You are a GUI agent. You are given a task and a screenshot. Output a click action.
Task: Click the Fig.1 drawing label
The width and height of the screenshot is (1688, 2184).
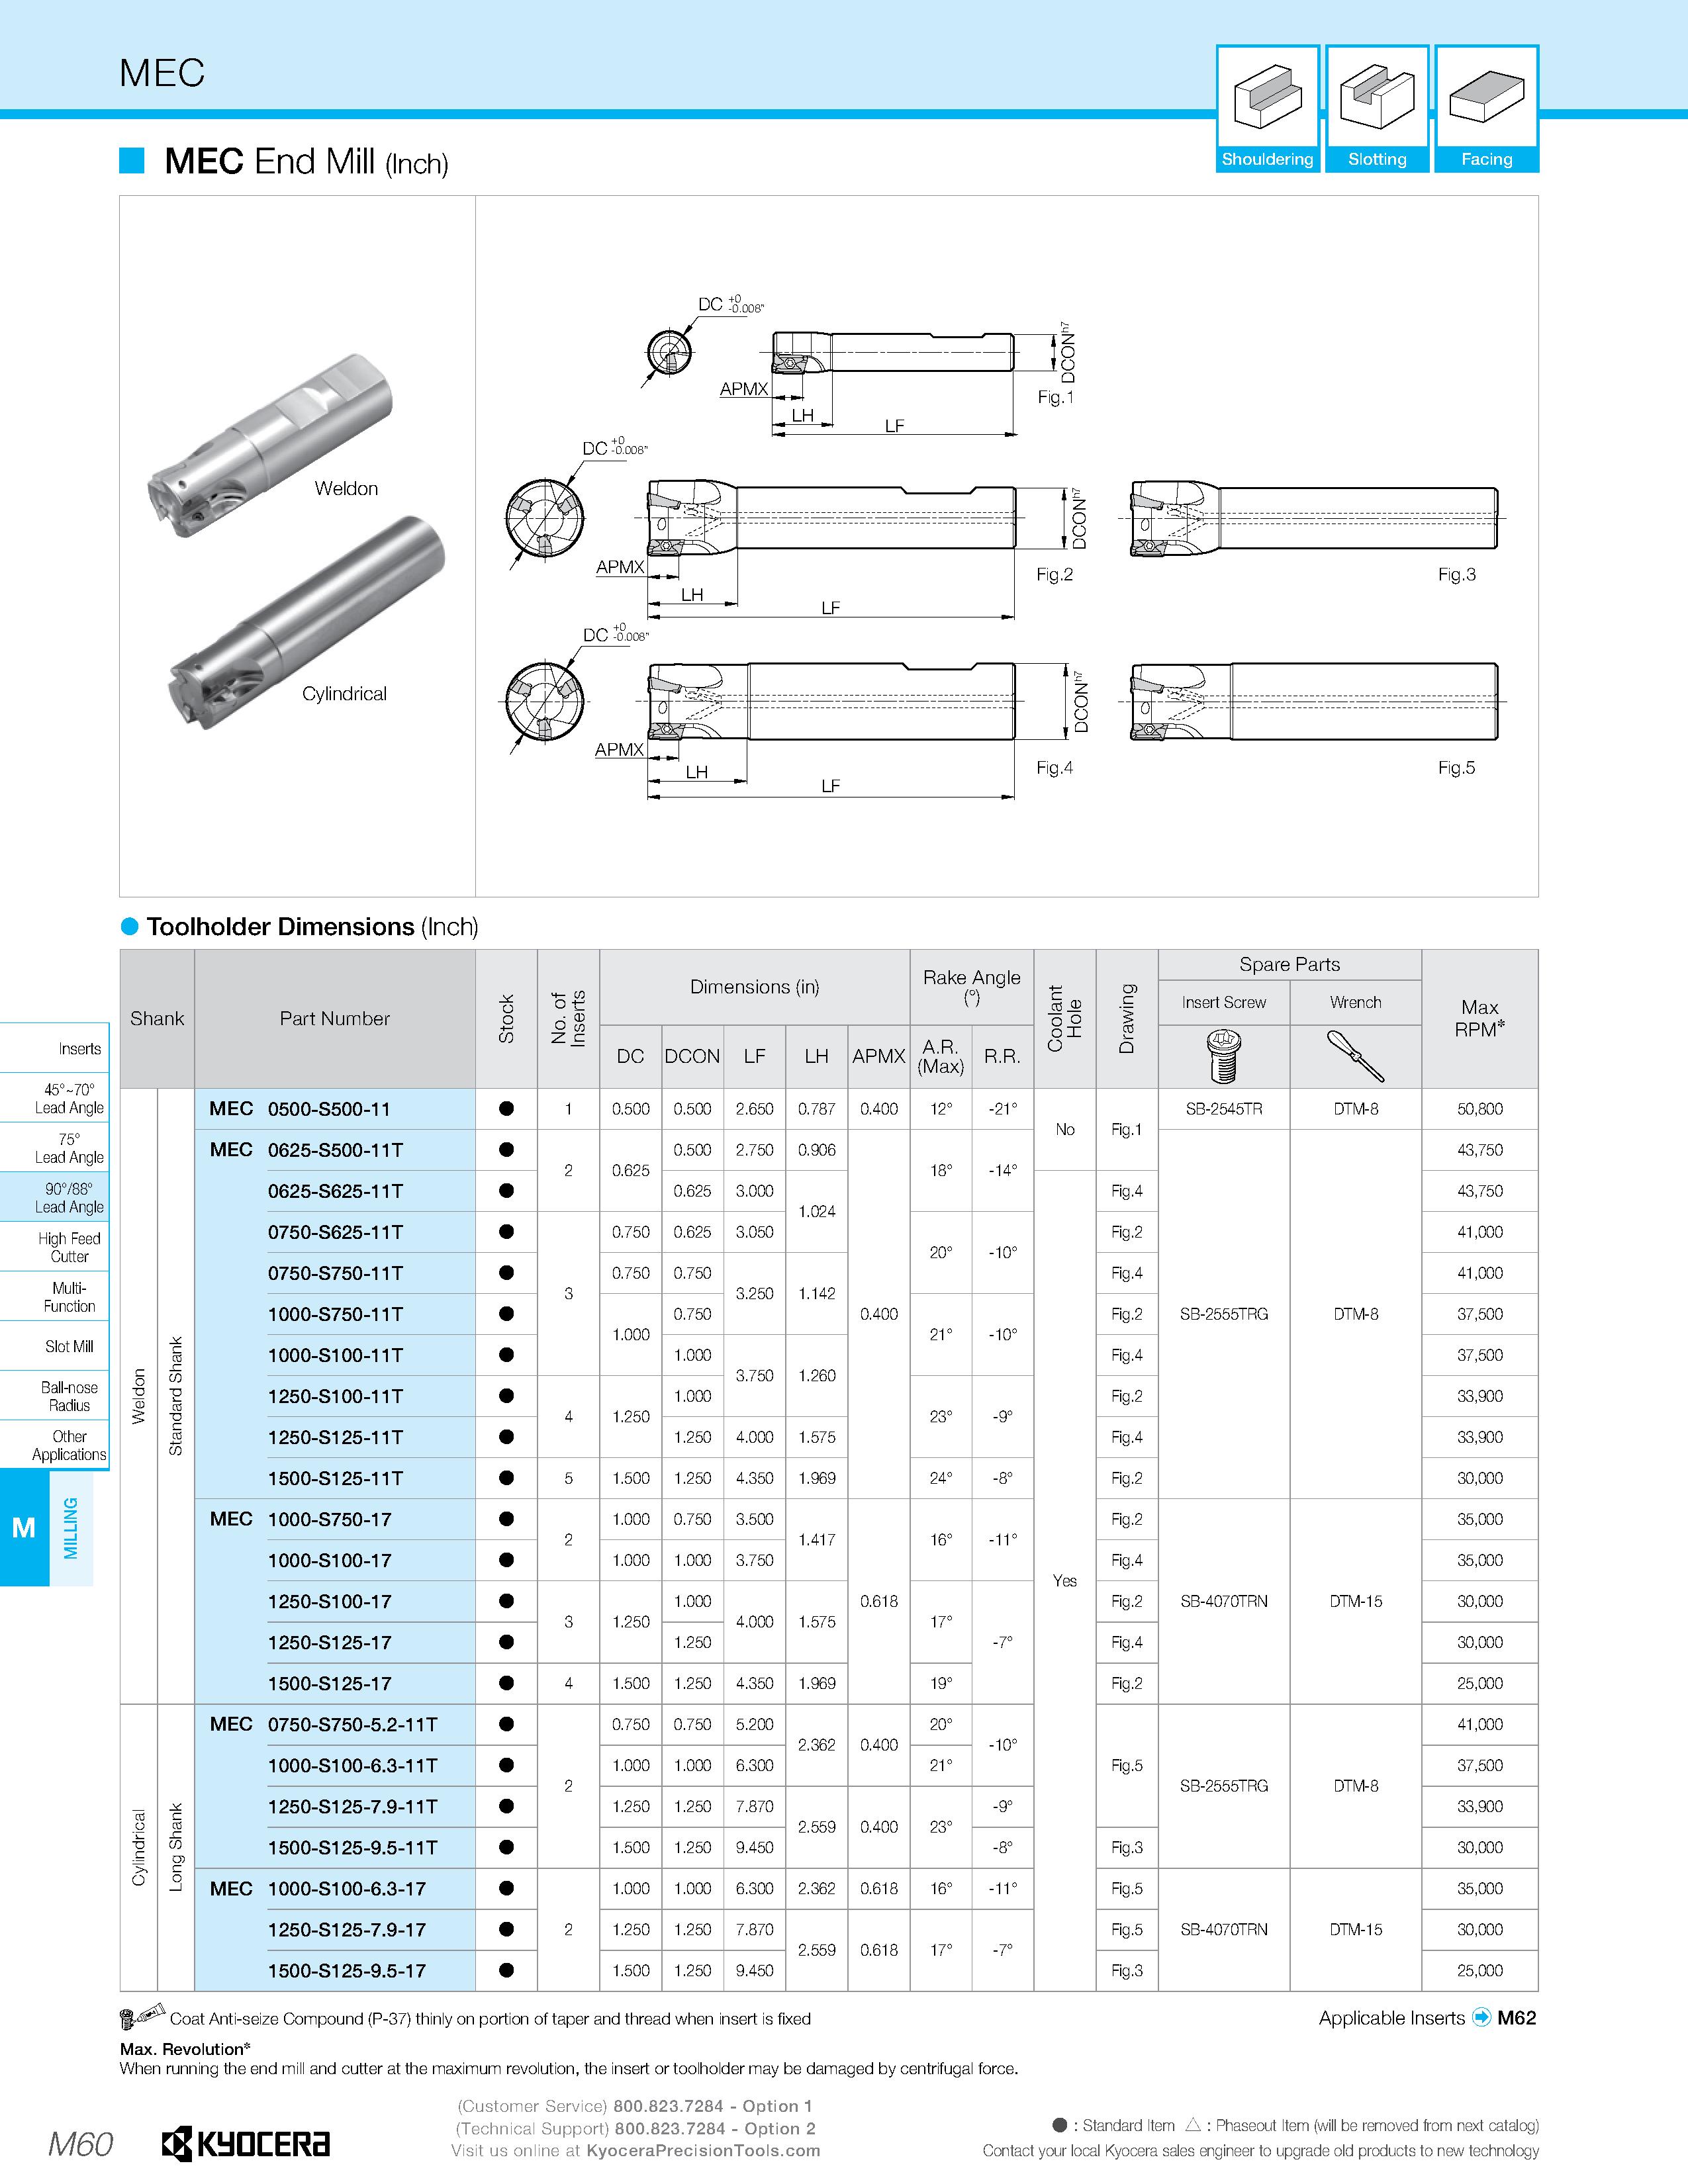point(1055,397)
